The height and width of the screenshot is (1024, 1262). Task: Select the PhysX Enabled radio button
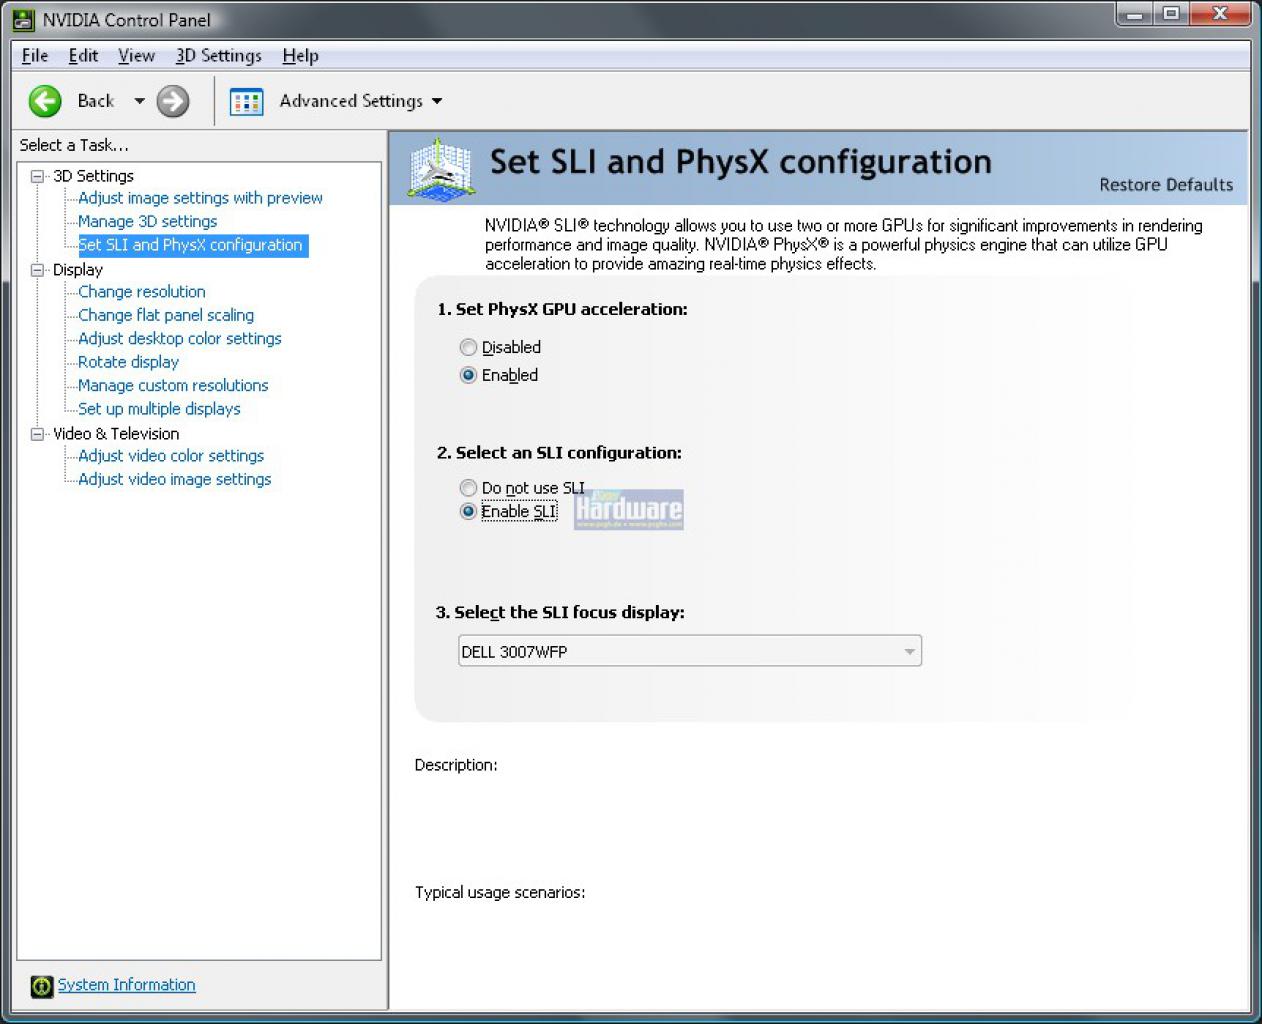468,375
